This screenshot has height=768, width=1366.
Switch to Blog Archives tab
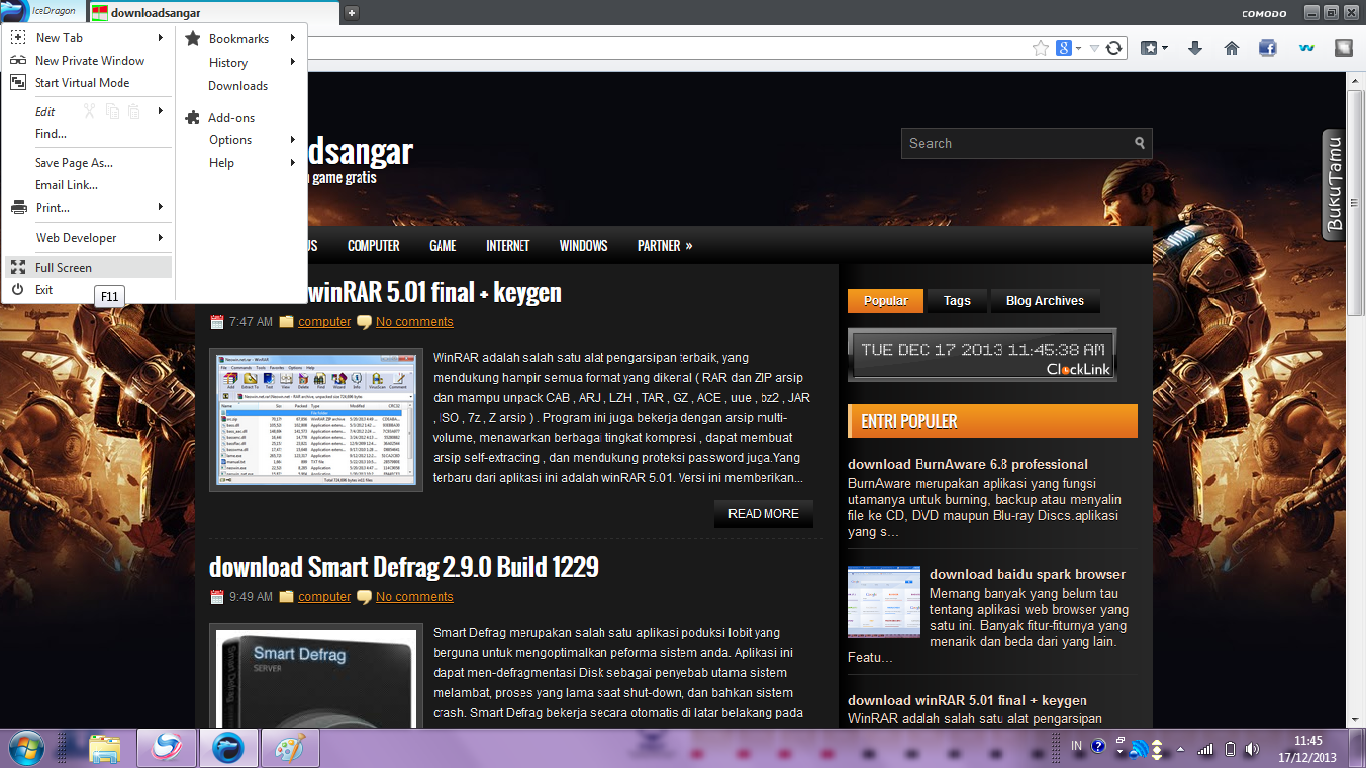pos(1044,300)
